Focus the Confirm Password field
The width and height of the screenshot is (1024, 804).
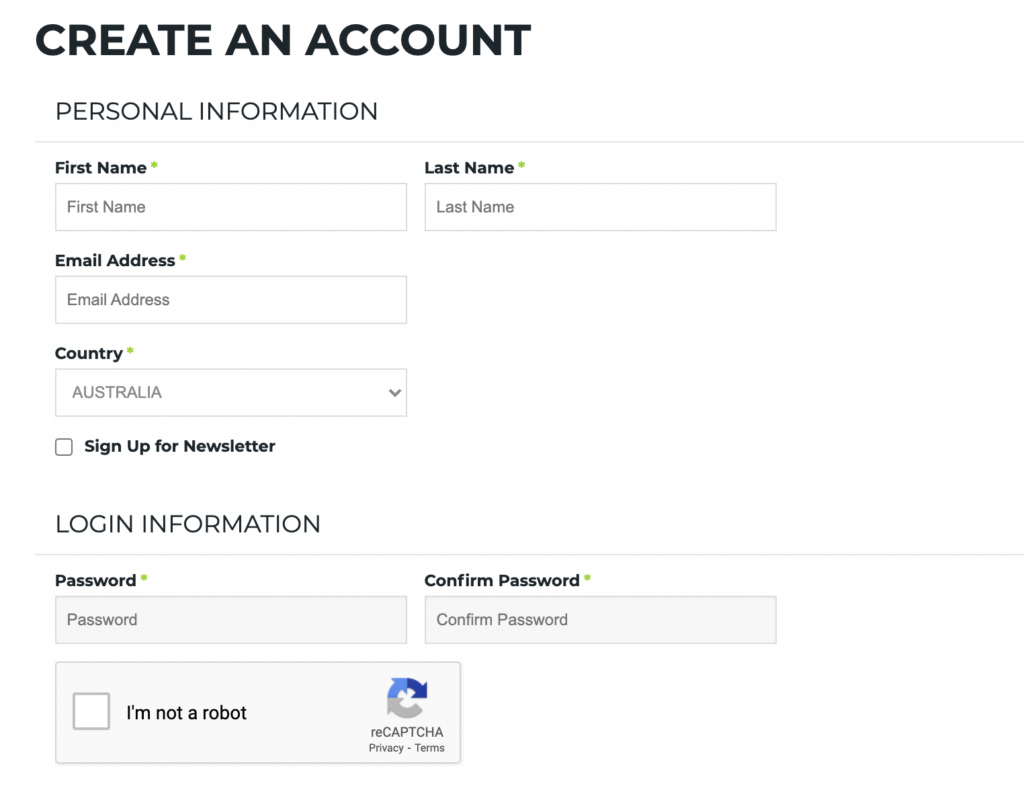click(600, 620)
